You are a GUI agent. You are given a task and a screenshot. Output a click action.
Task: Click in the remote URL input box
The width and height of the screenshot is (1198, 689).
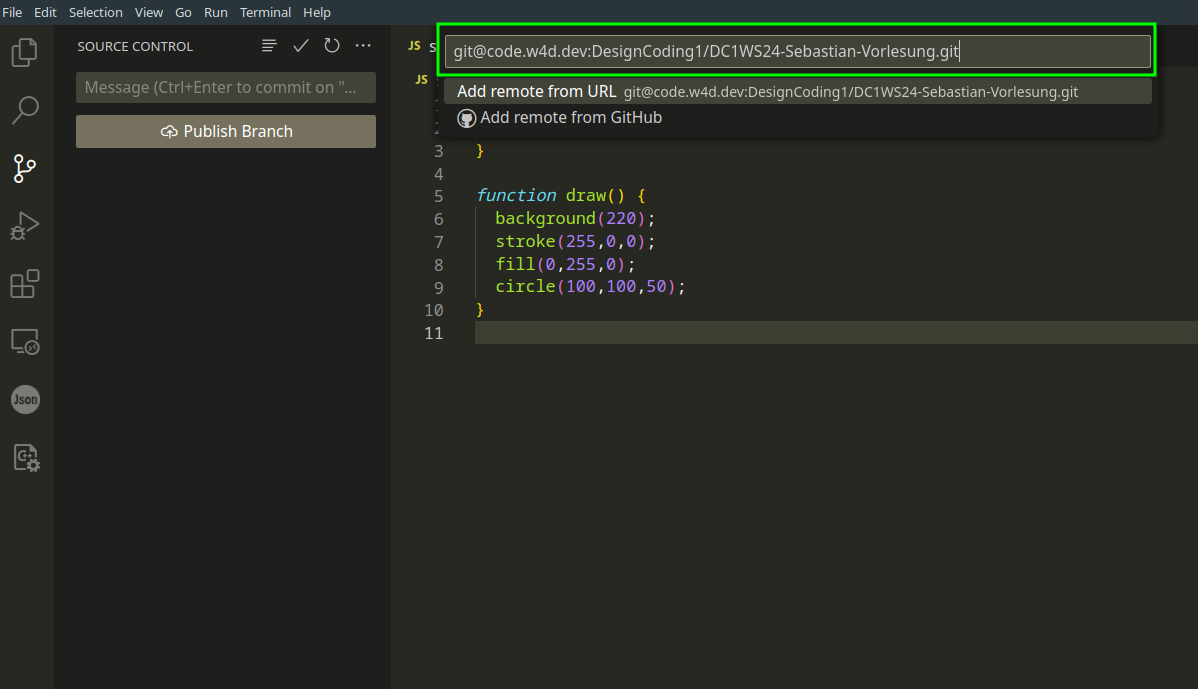[x=797, y=52]
